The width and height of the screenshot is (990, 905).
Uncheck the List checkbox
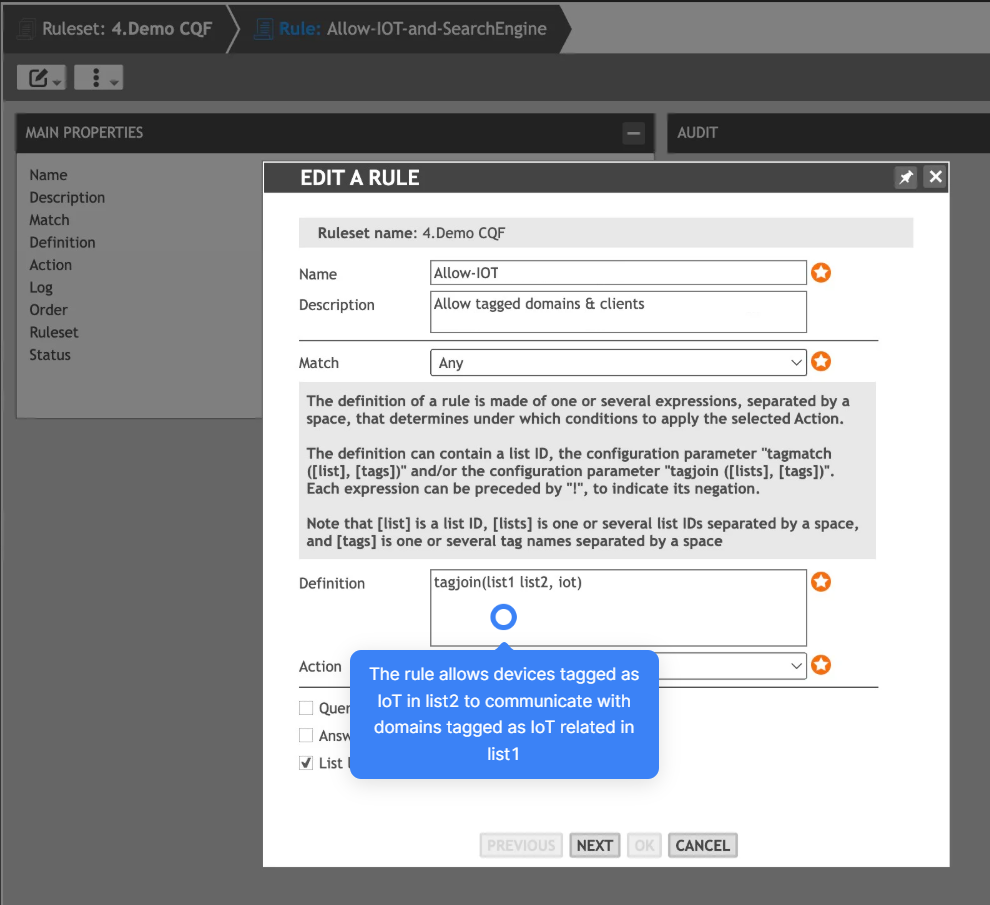tap(306, 763)
